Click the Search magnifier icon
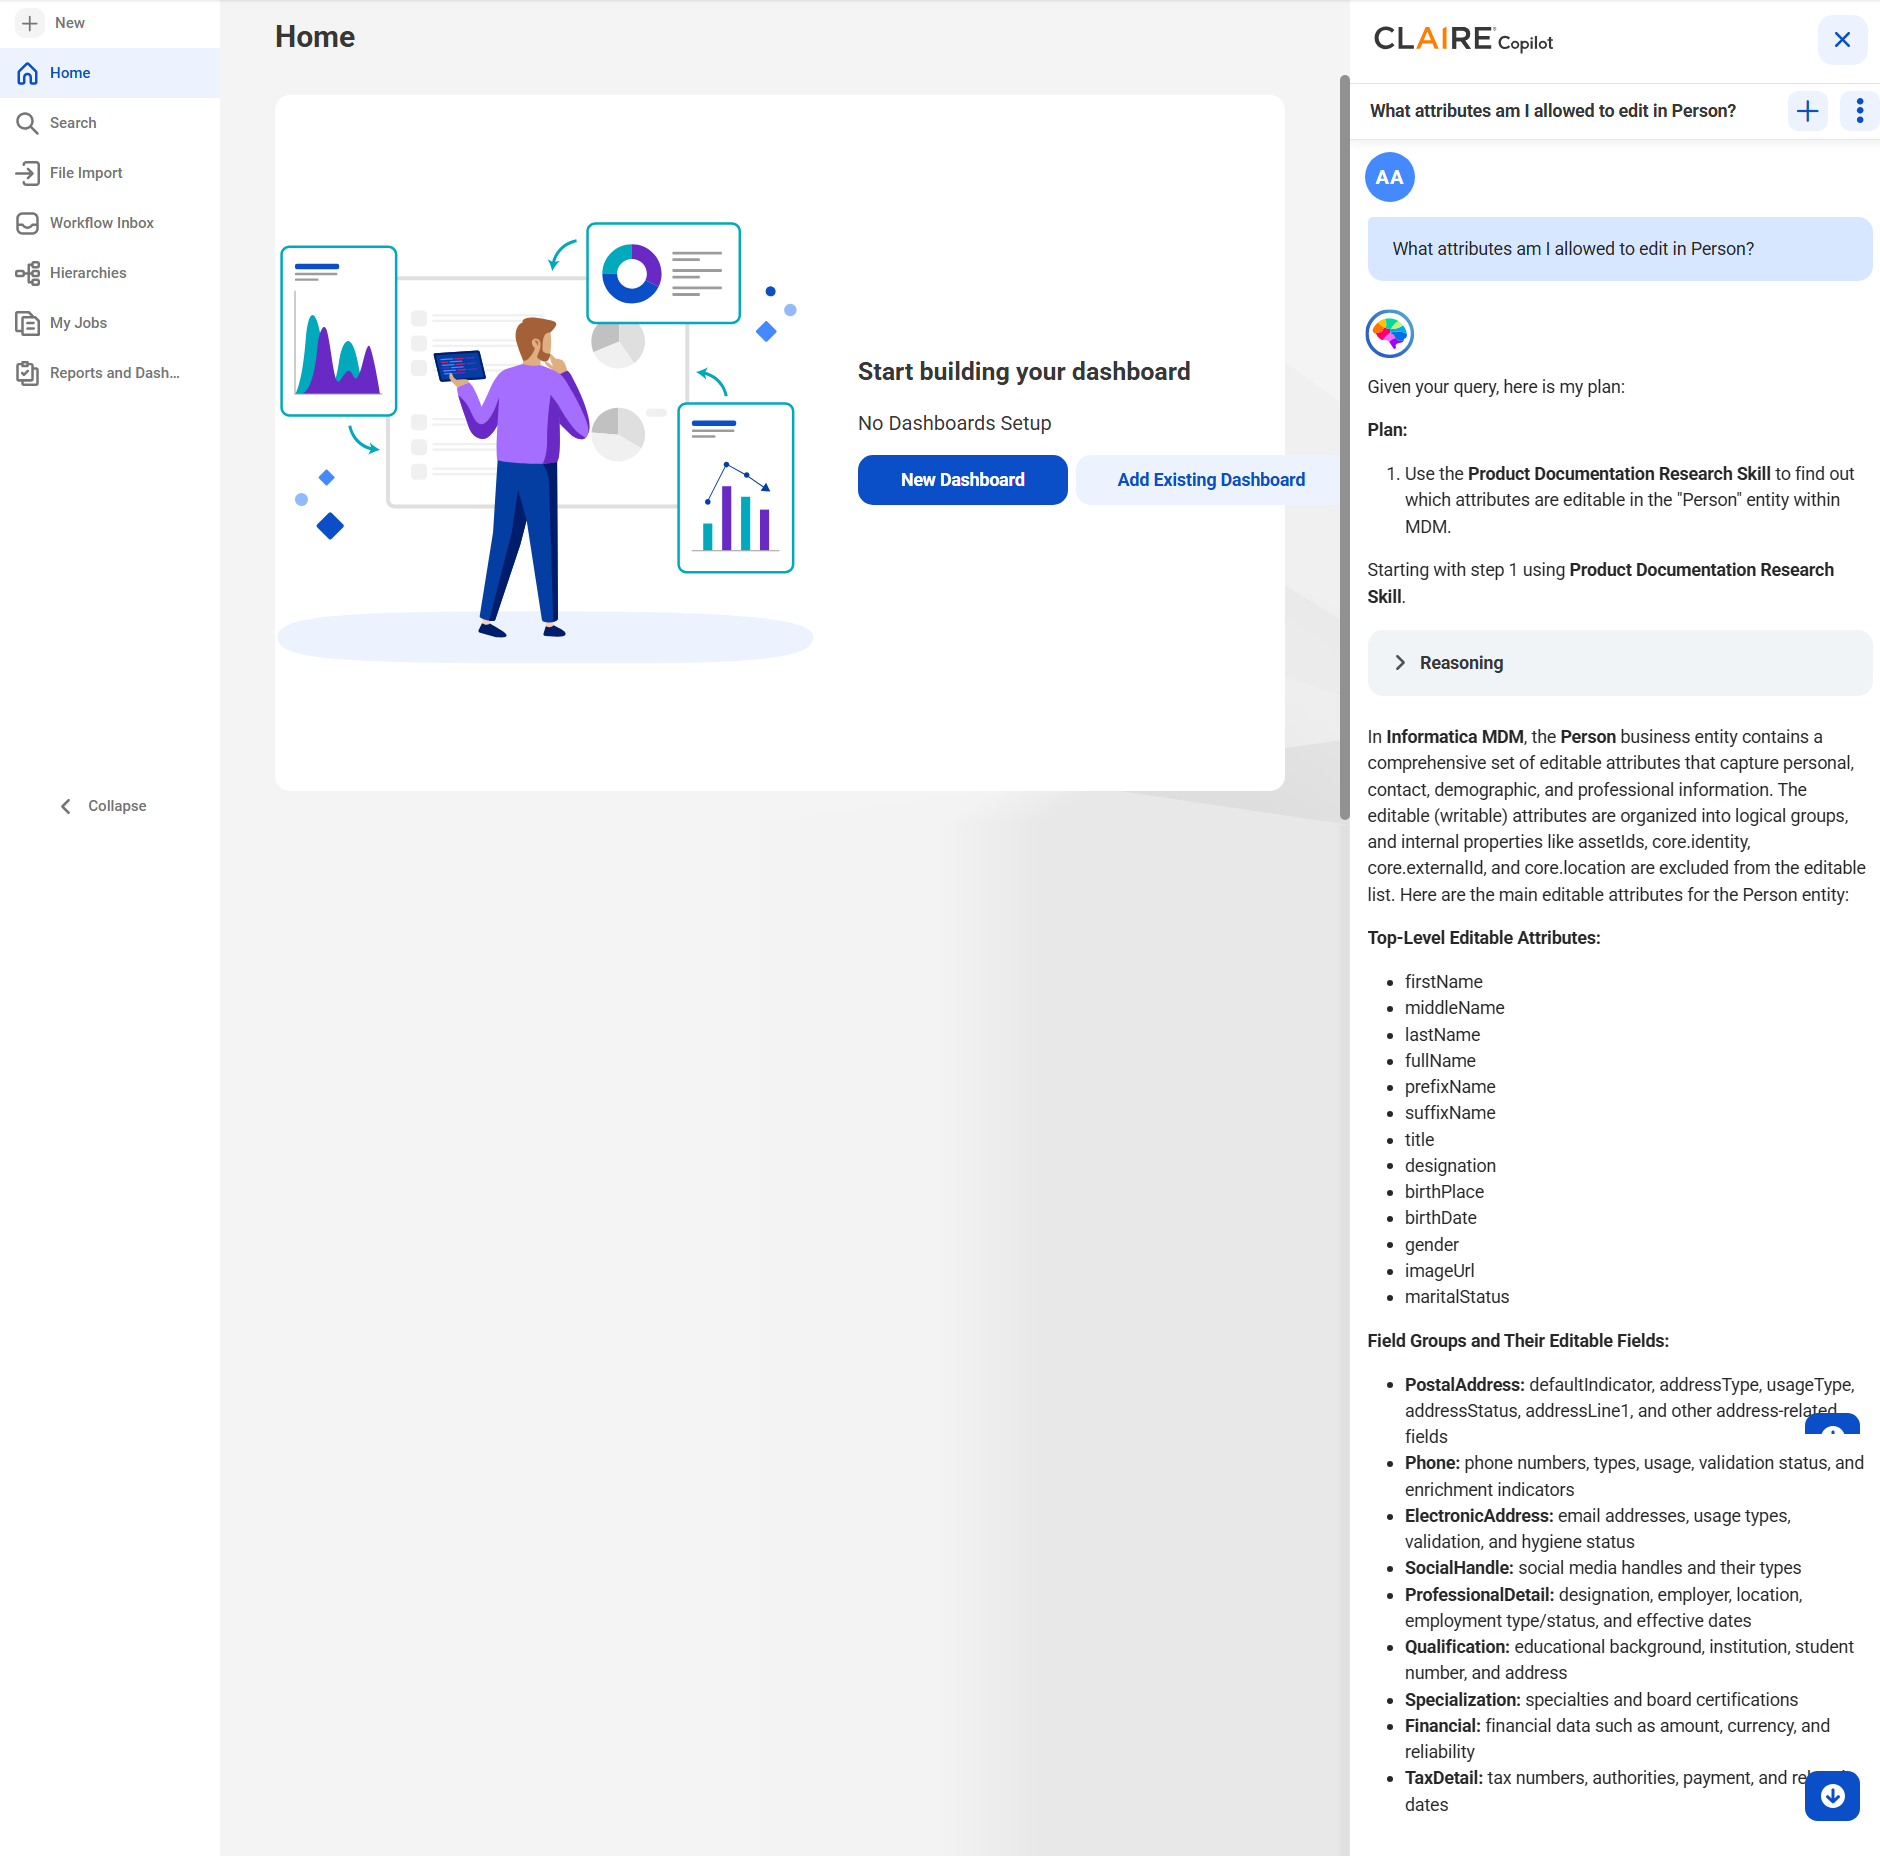Image resolution: width=1880 pixels, height=1856 pixels. click(x=28, y=123)
